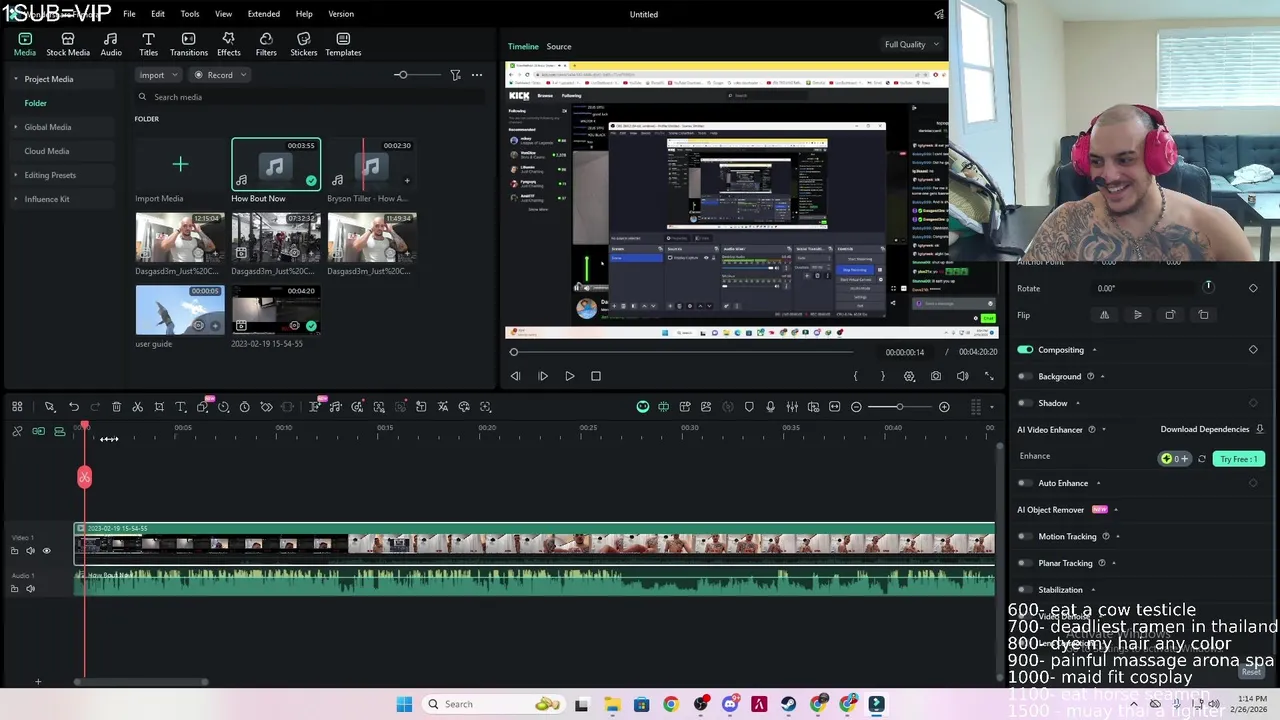Toggle timeline auto ripple icon
The width and height of the screenshot is (1280, 720).
(38, 431)
